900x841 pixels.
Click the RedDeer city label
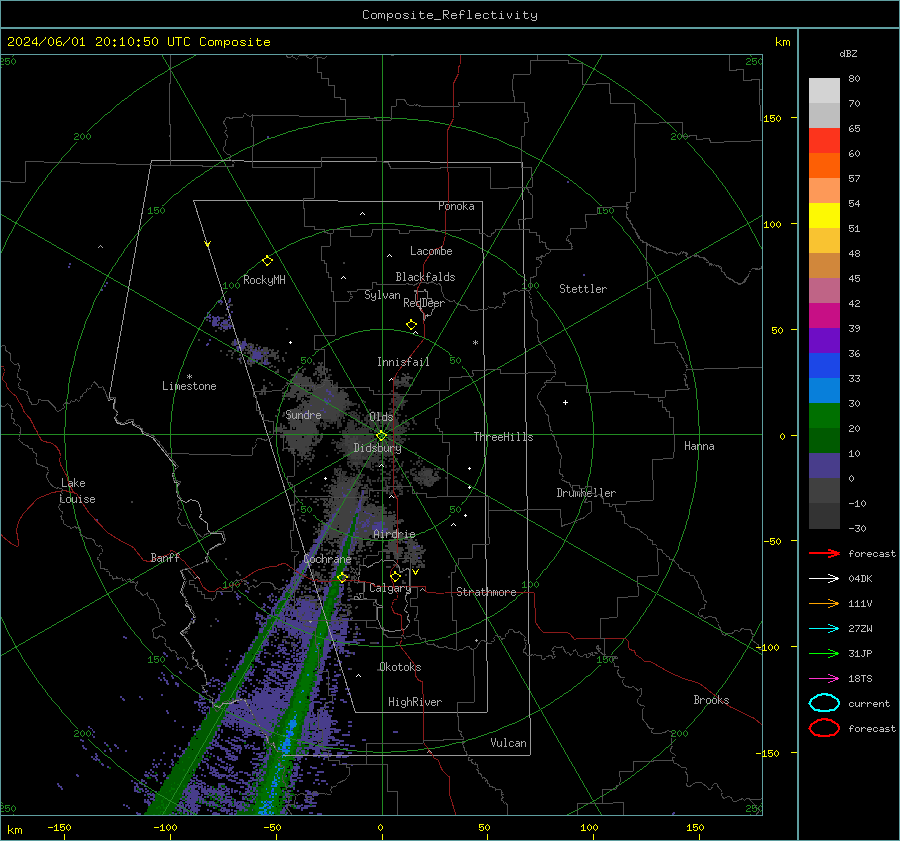tap(424, 303)
